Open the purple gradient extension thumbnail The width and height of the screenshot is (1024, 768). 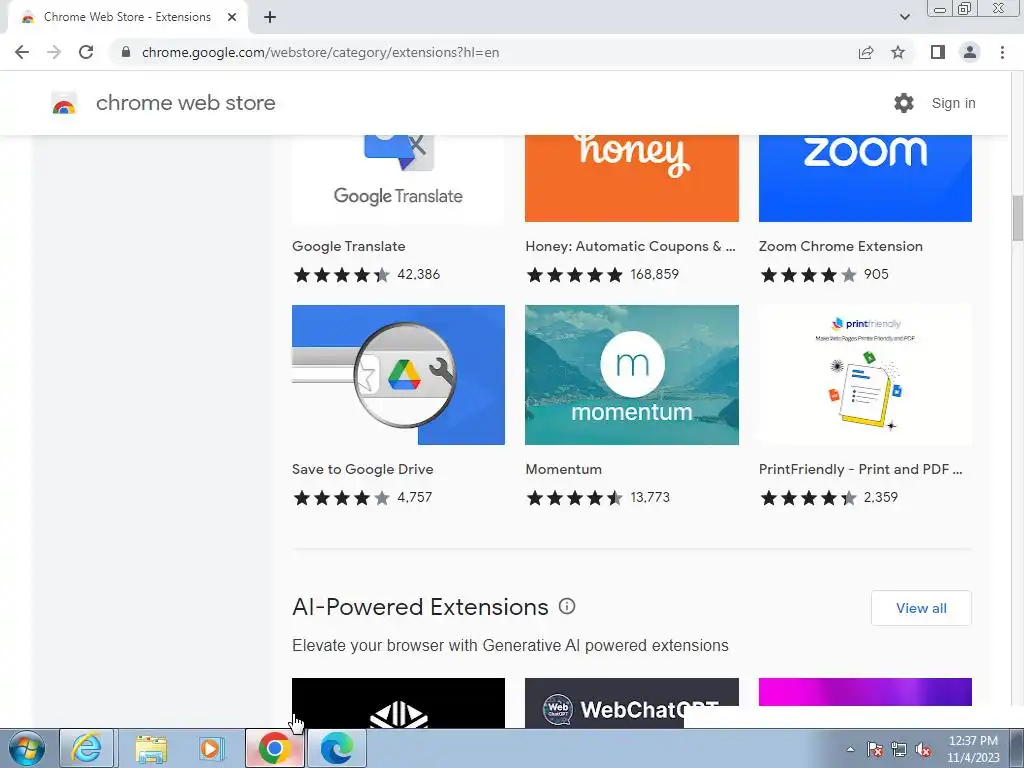coord(865,692)
